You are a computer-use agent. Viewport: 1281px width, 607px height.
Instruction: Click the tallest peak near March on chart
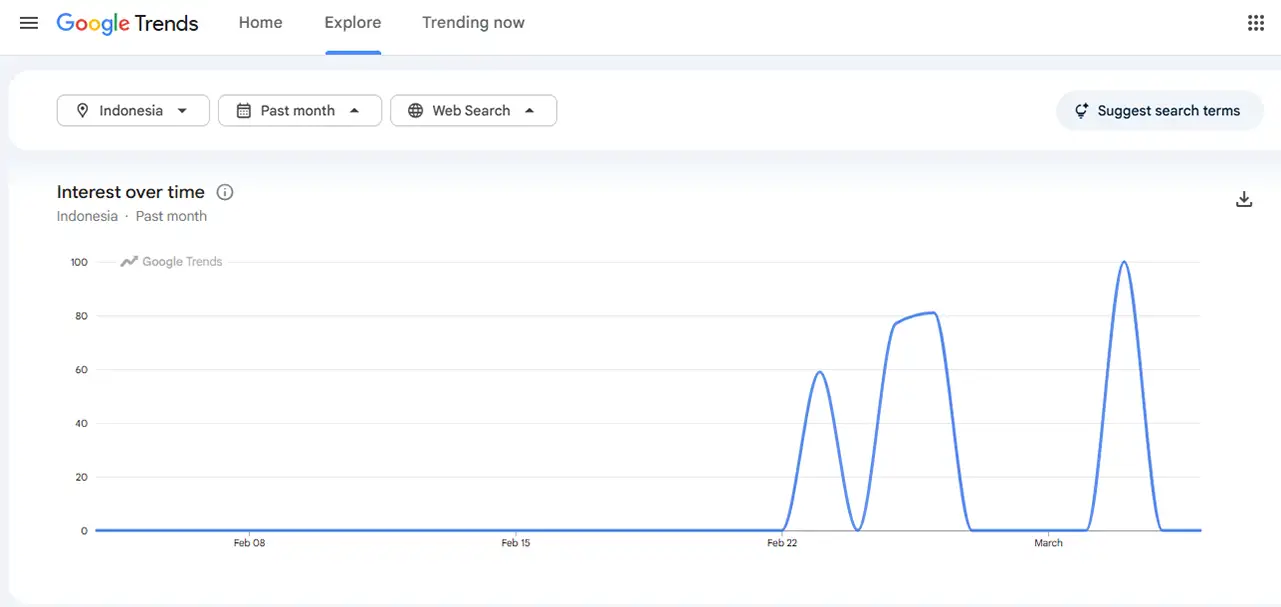[x=1123, y=262]
